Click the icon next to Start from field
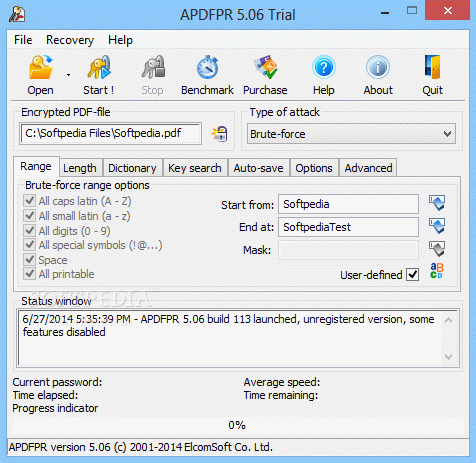This screenshot has width=476, height=463. pos(437,203)
